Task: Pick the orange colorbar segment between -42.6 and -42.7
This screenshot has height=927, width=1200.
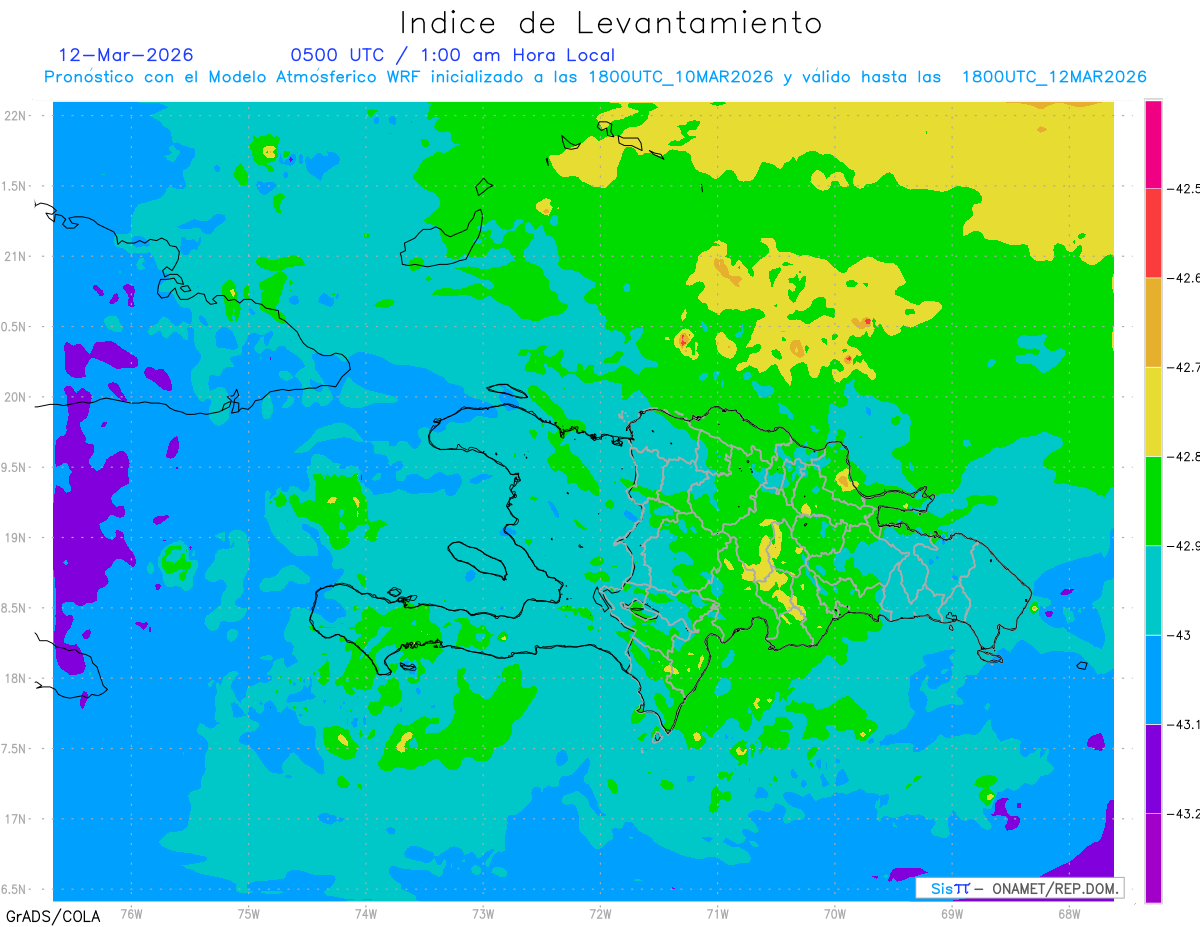Action: 1153,322
